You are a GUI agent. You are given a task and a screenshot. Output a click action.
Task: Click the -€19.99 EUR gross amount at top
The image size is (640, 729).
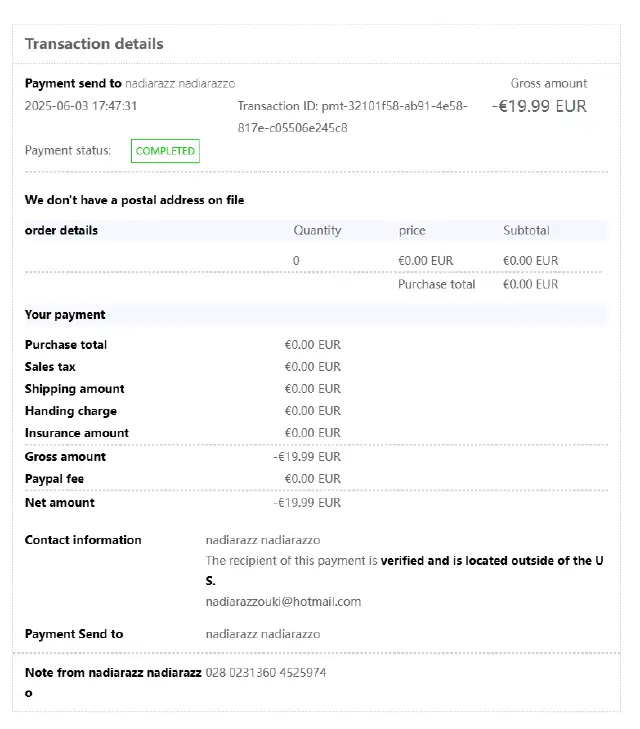coord(539,106)
